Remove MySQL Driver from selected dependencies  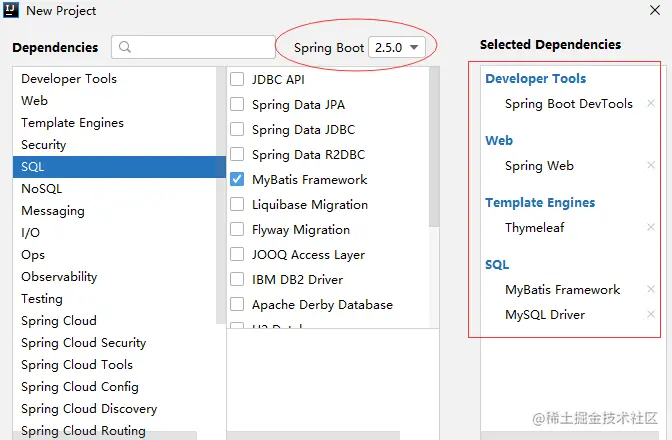point(651,315)
